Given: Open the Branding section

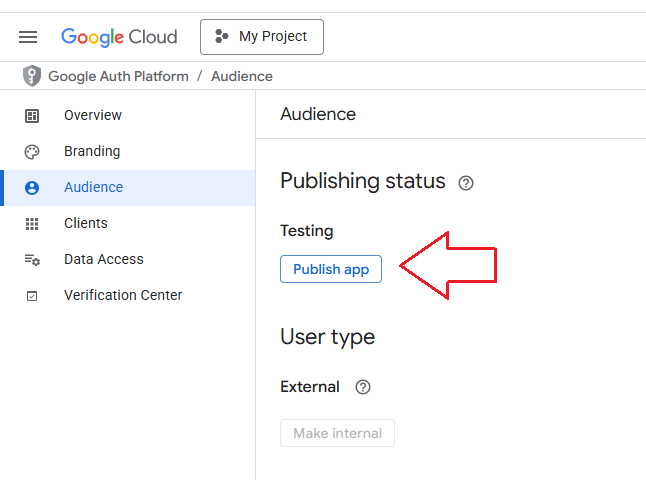Looking at the screenshot, I should point(92,151).
